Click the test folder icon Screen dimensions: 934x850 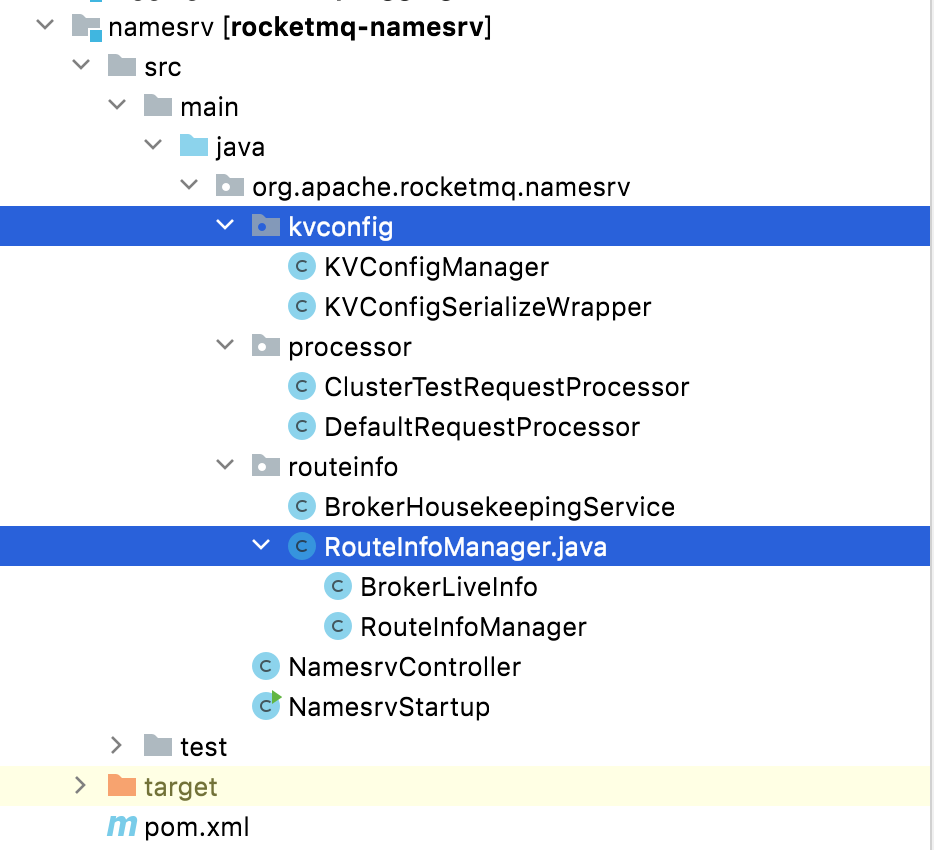(x=158, y=745)
